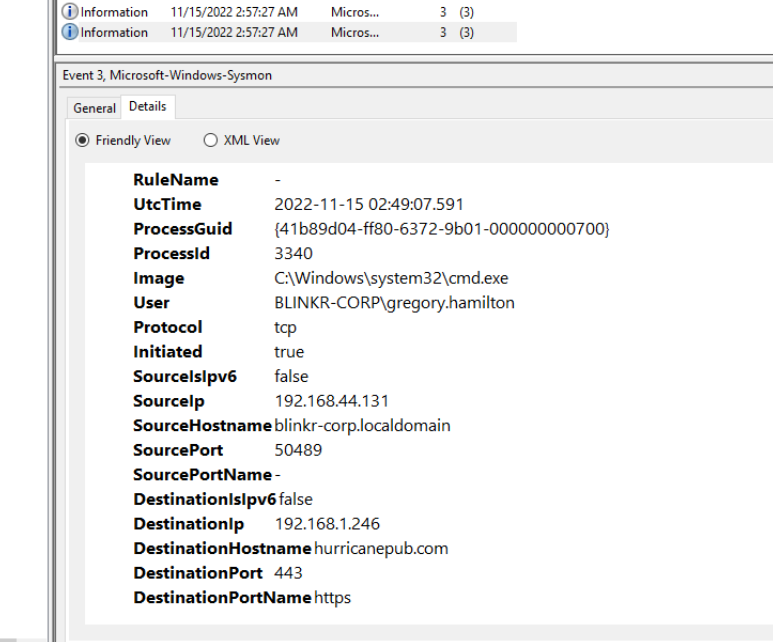Open the Details tab
This screenshot has width=773, height=642.
click(147, 107)
